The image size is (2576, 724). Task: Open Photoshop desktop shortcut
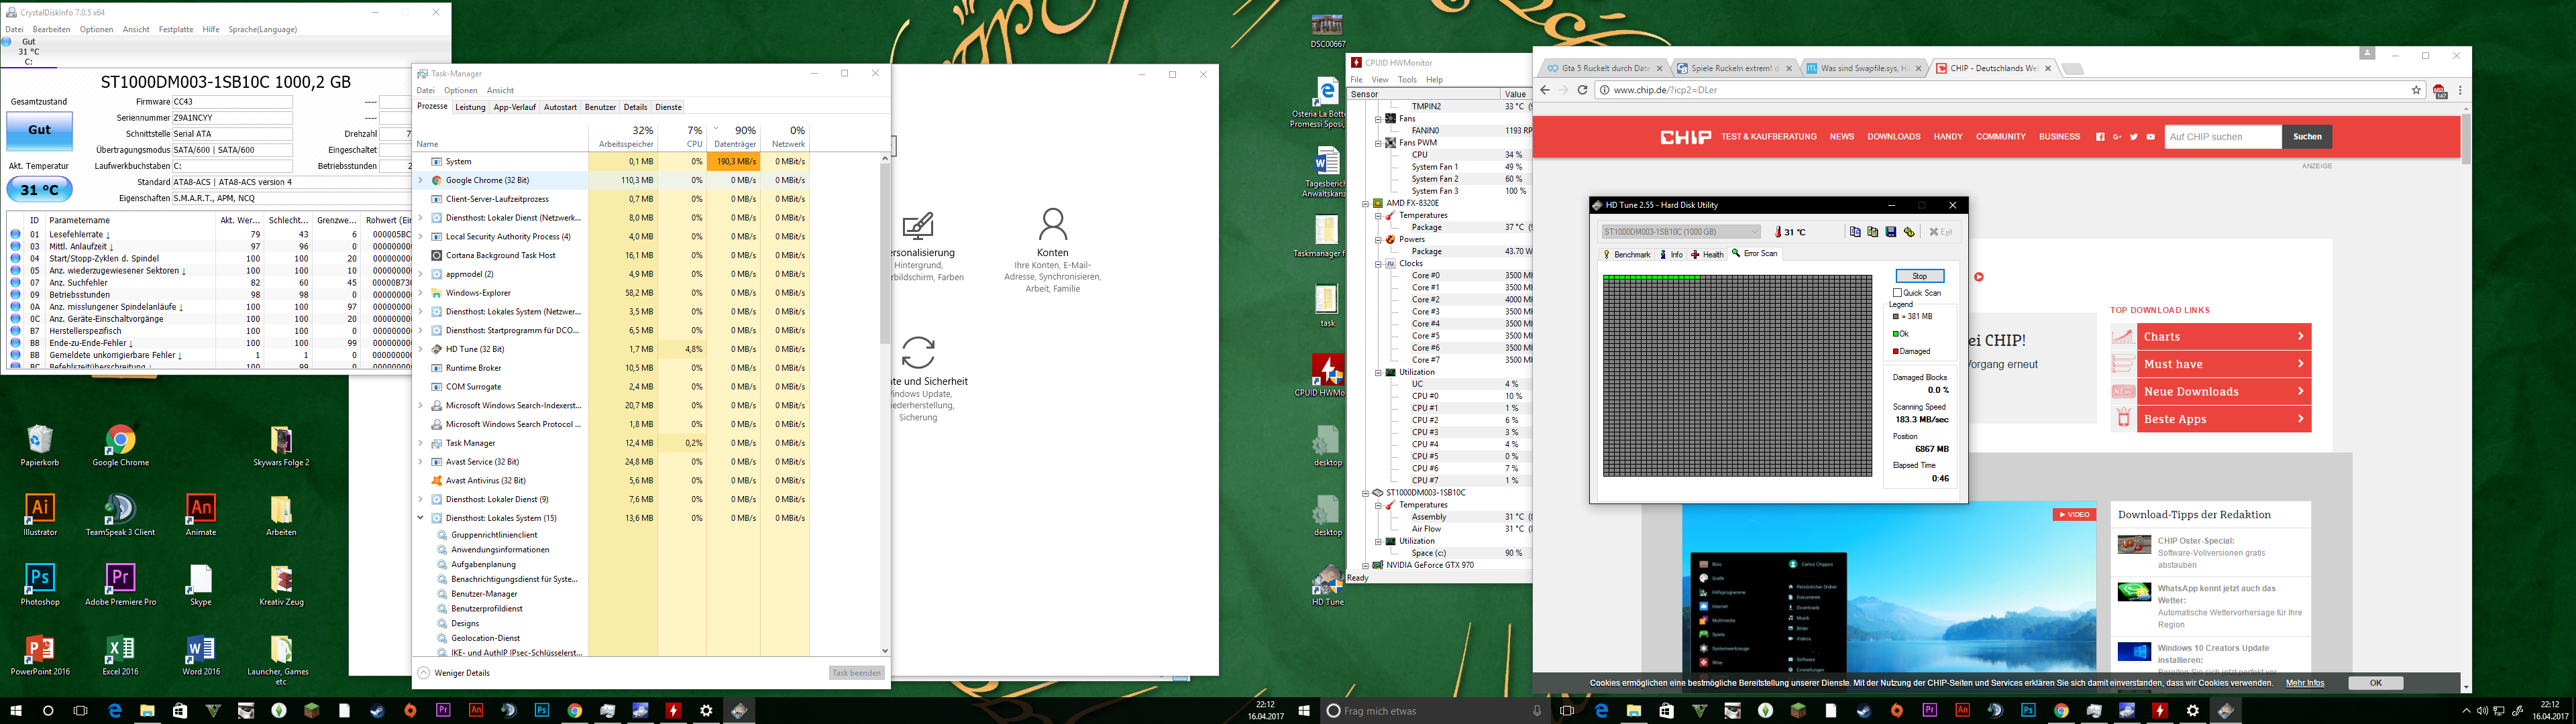(40, 579)
